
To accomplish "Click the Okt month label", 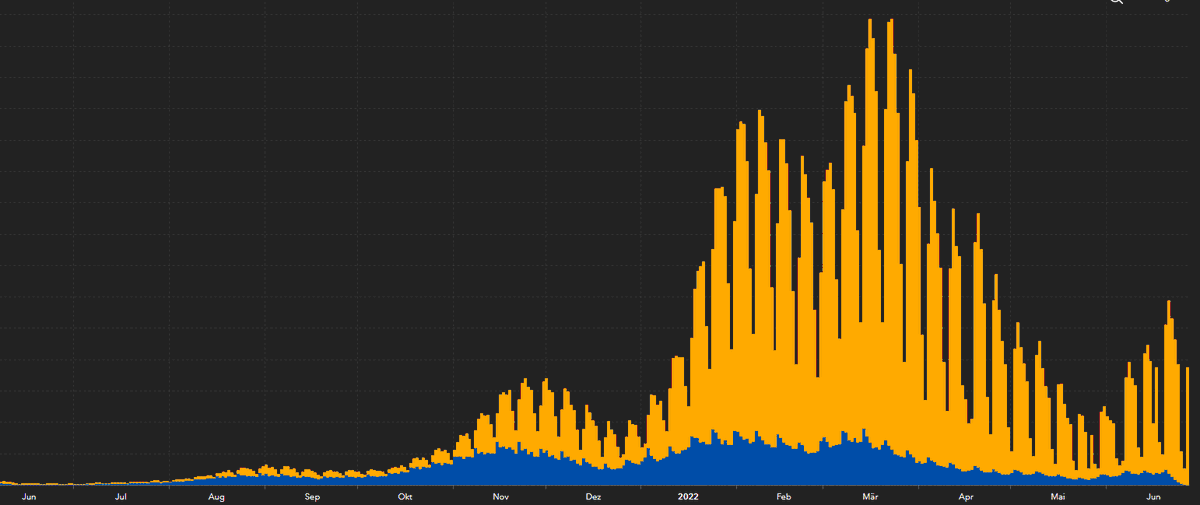I will (405, 496).
